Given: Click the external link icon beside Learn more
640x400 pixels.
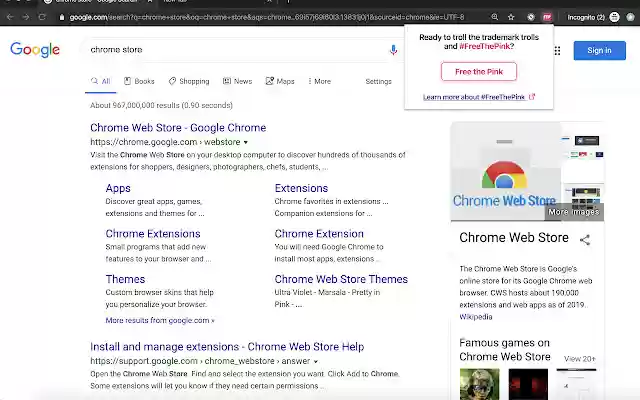Looking at the screenshot, I should [x=532, y=97].
